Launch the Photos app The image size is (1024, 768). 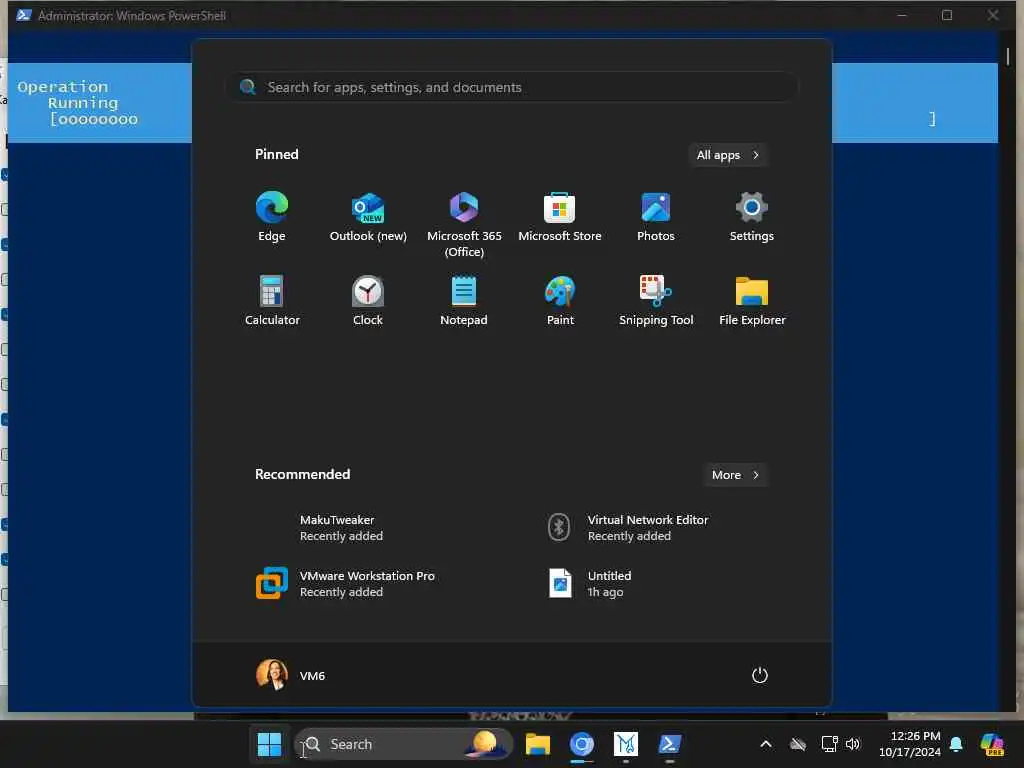click(656, 217)
